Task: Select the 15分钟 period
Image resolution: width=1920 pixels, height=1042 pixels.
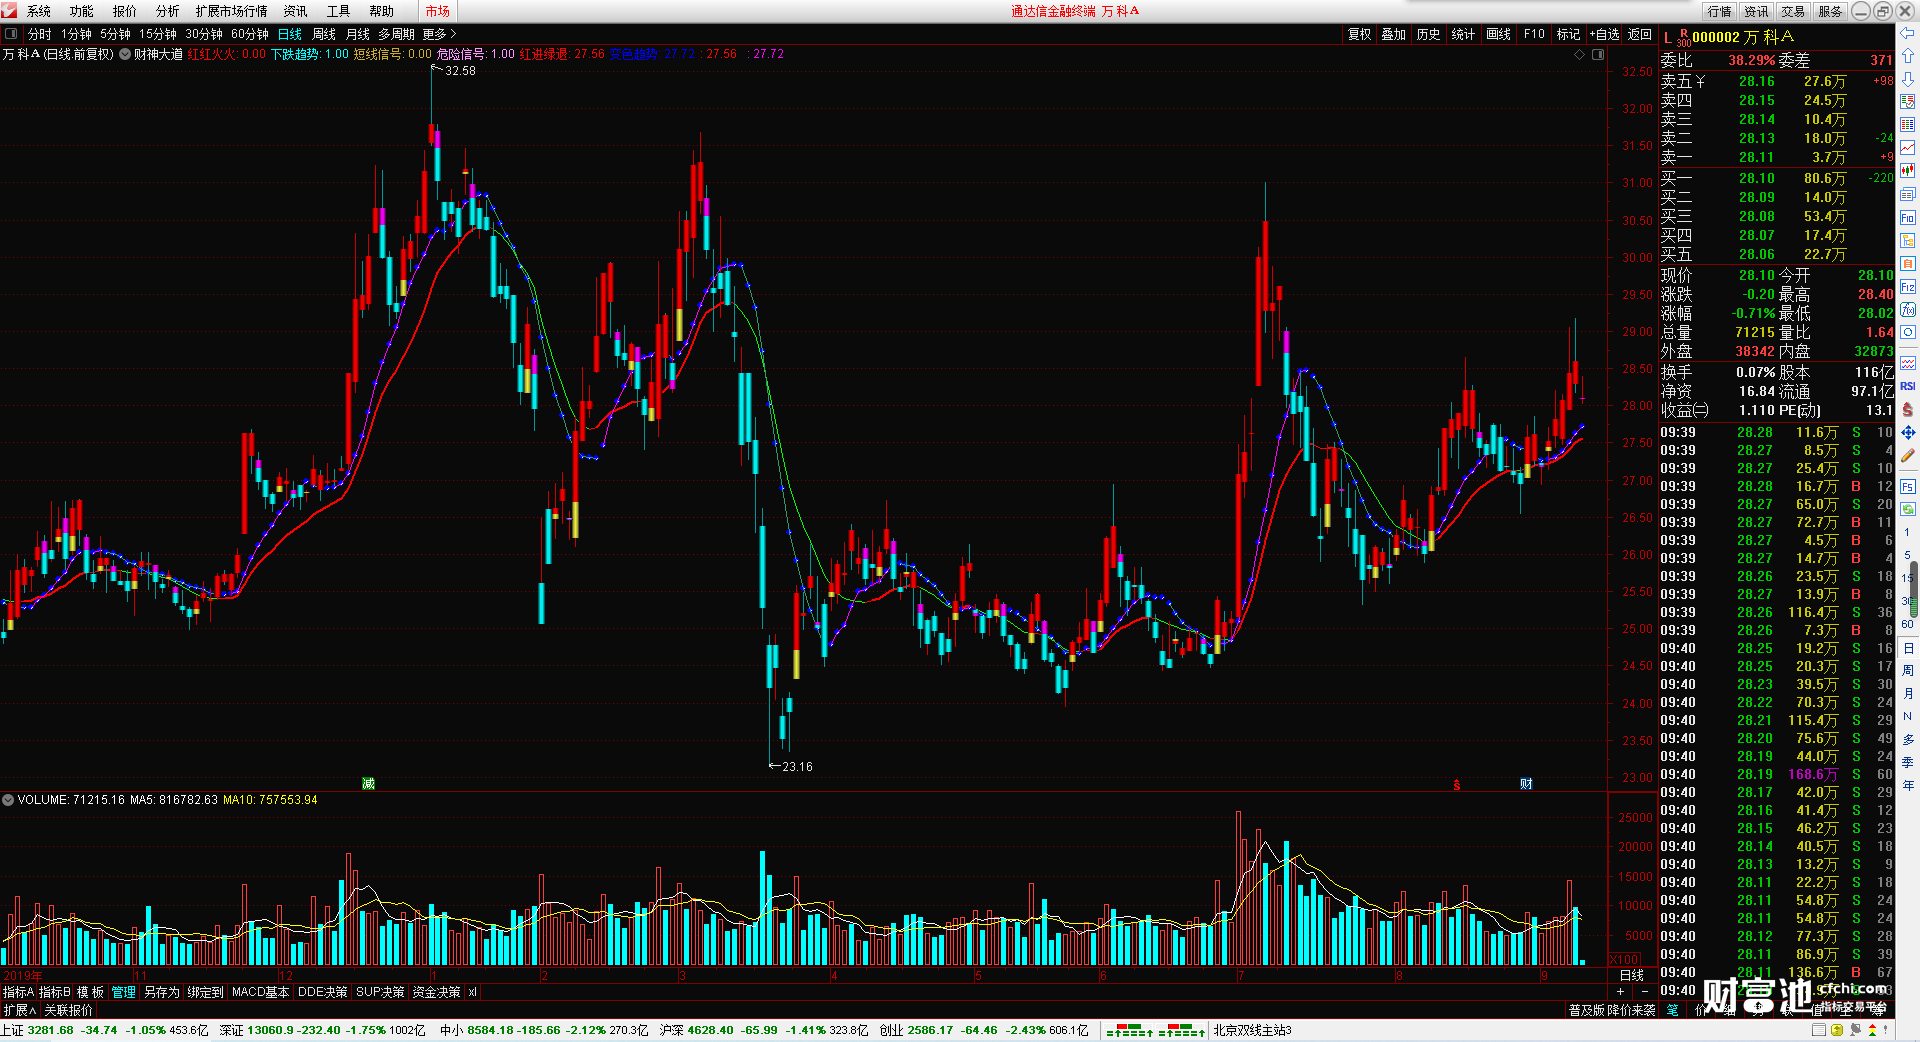Action: point(158,34)
